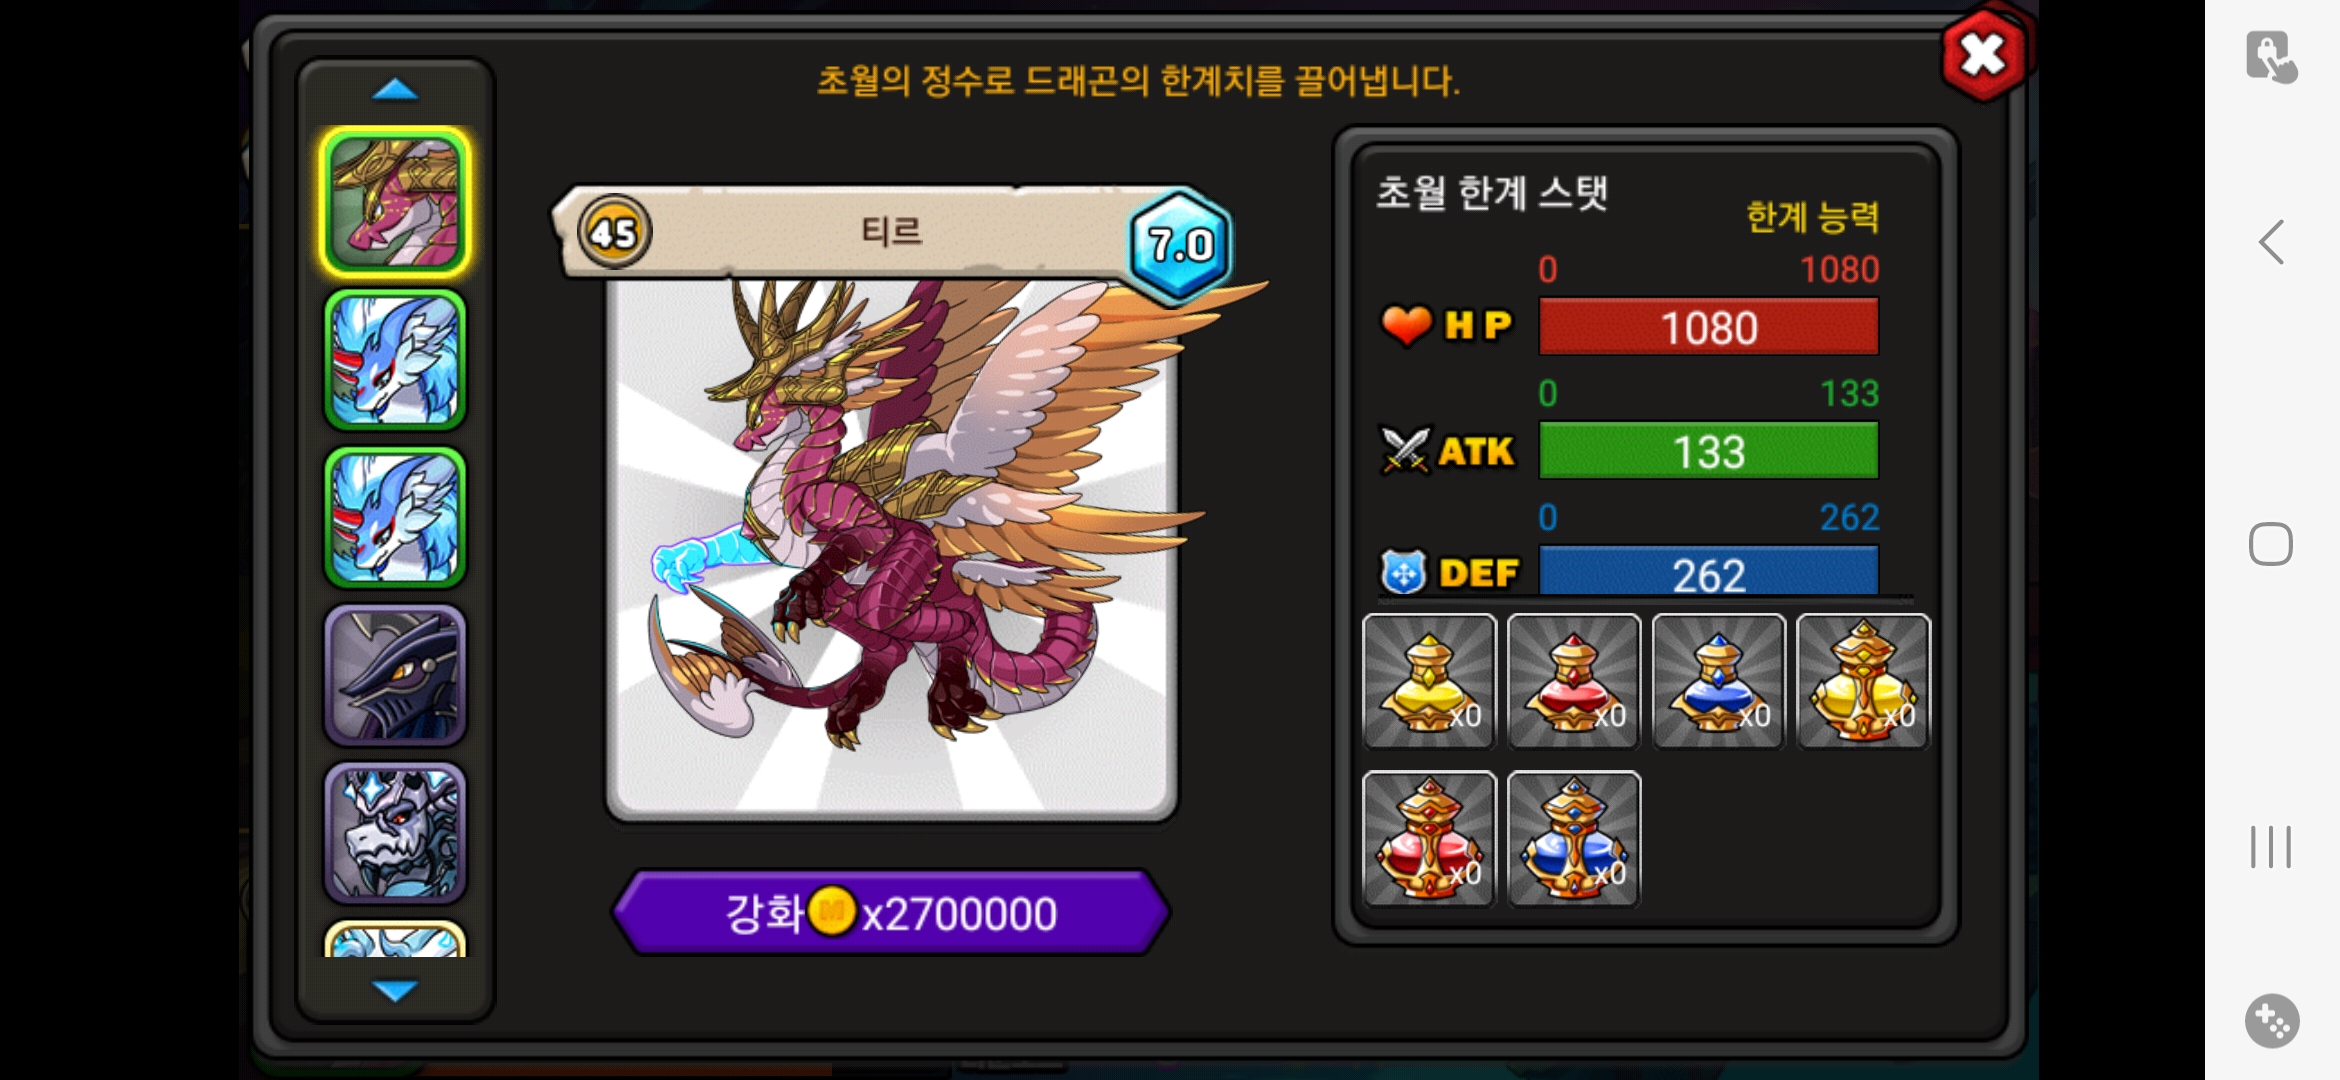
Task: Tap the 강화 enhance button costing 2700000
Action: tap(890, 912)
